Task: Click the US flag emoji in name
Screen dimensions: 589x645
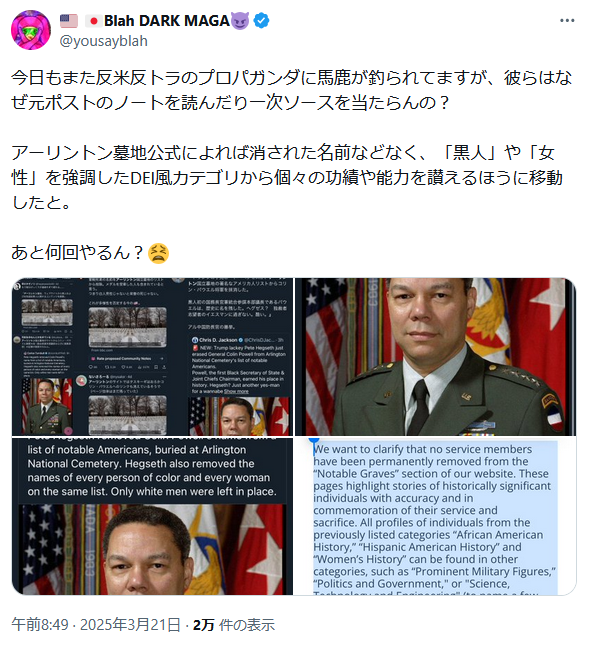Action: [x=69, y=21]
